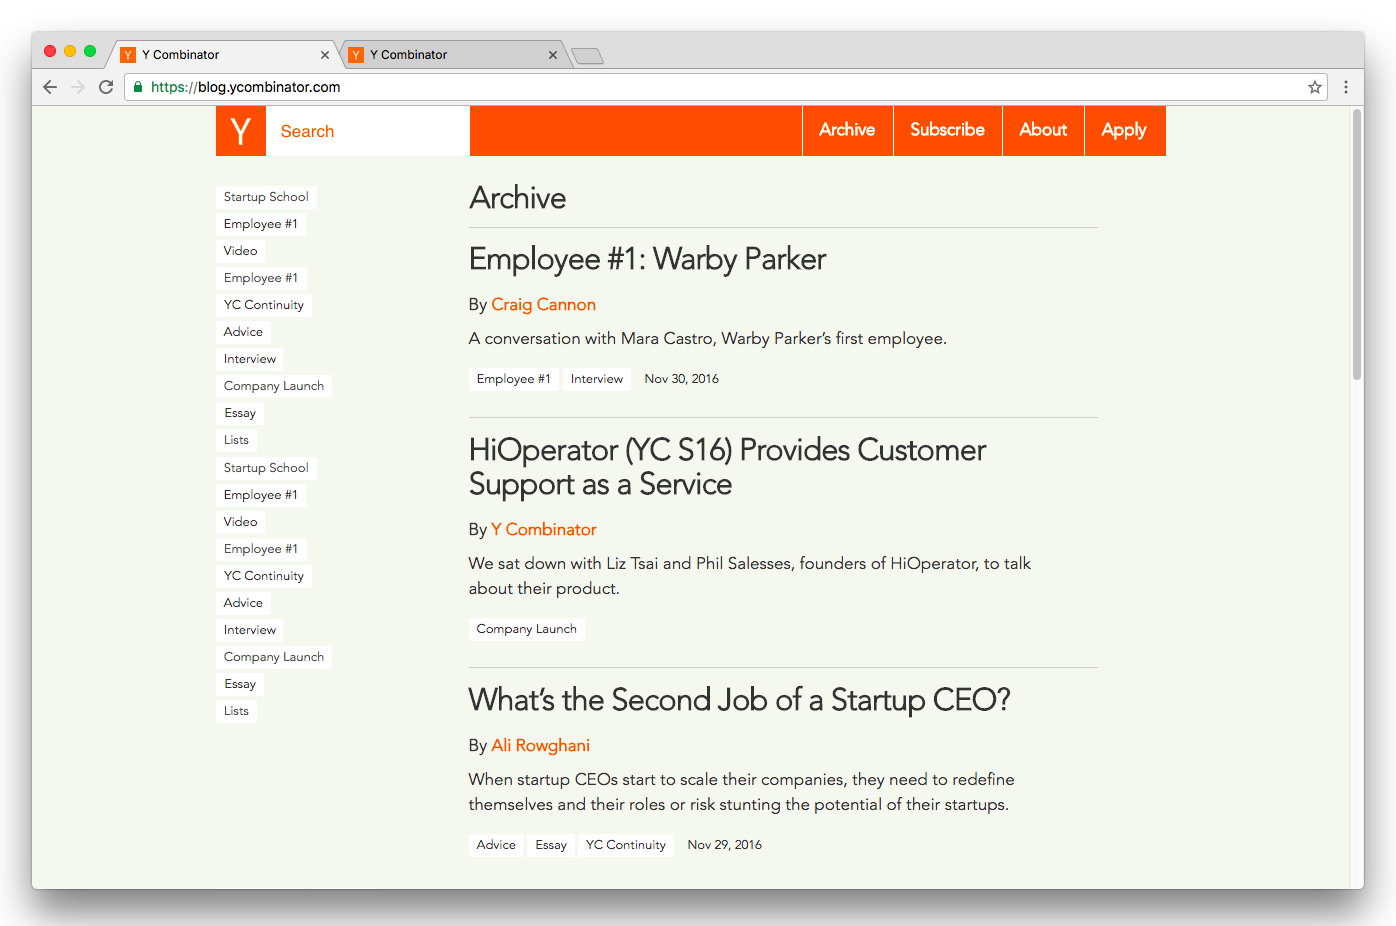Select the second Essay tag in the sidebar
Screen dimensions: 1396x926
point(240,684)
